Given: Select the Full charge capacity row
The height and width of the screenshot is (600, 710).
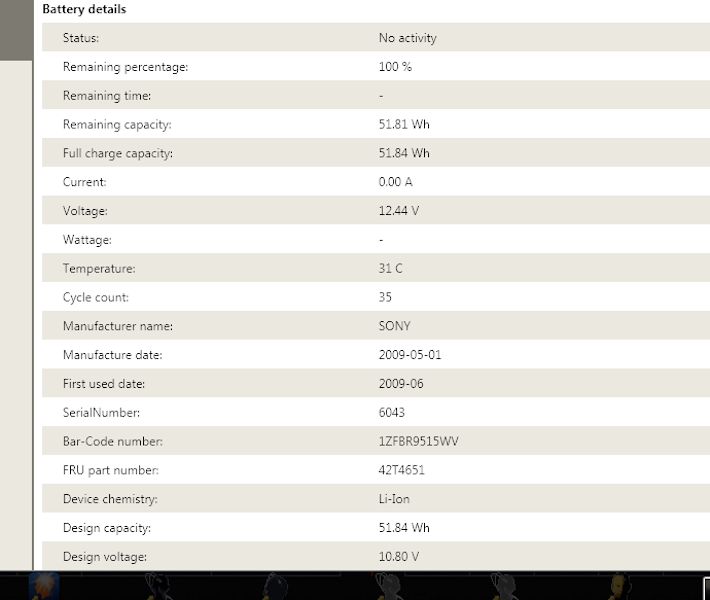Looking at the screenshot, I should pos(376,153).
